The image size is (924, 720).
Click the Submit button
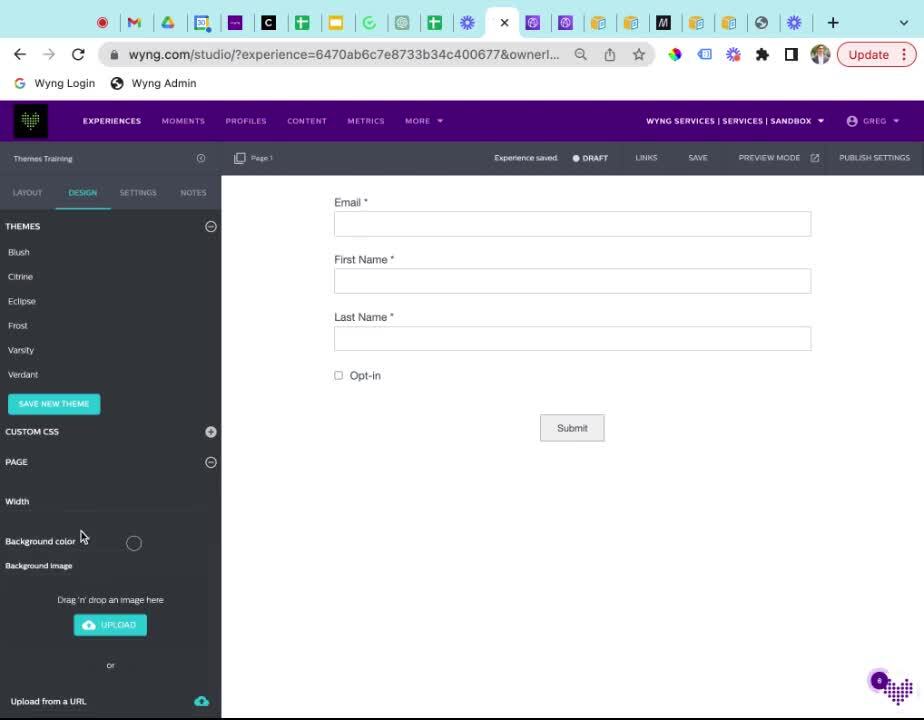tap(572, 428)
